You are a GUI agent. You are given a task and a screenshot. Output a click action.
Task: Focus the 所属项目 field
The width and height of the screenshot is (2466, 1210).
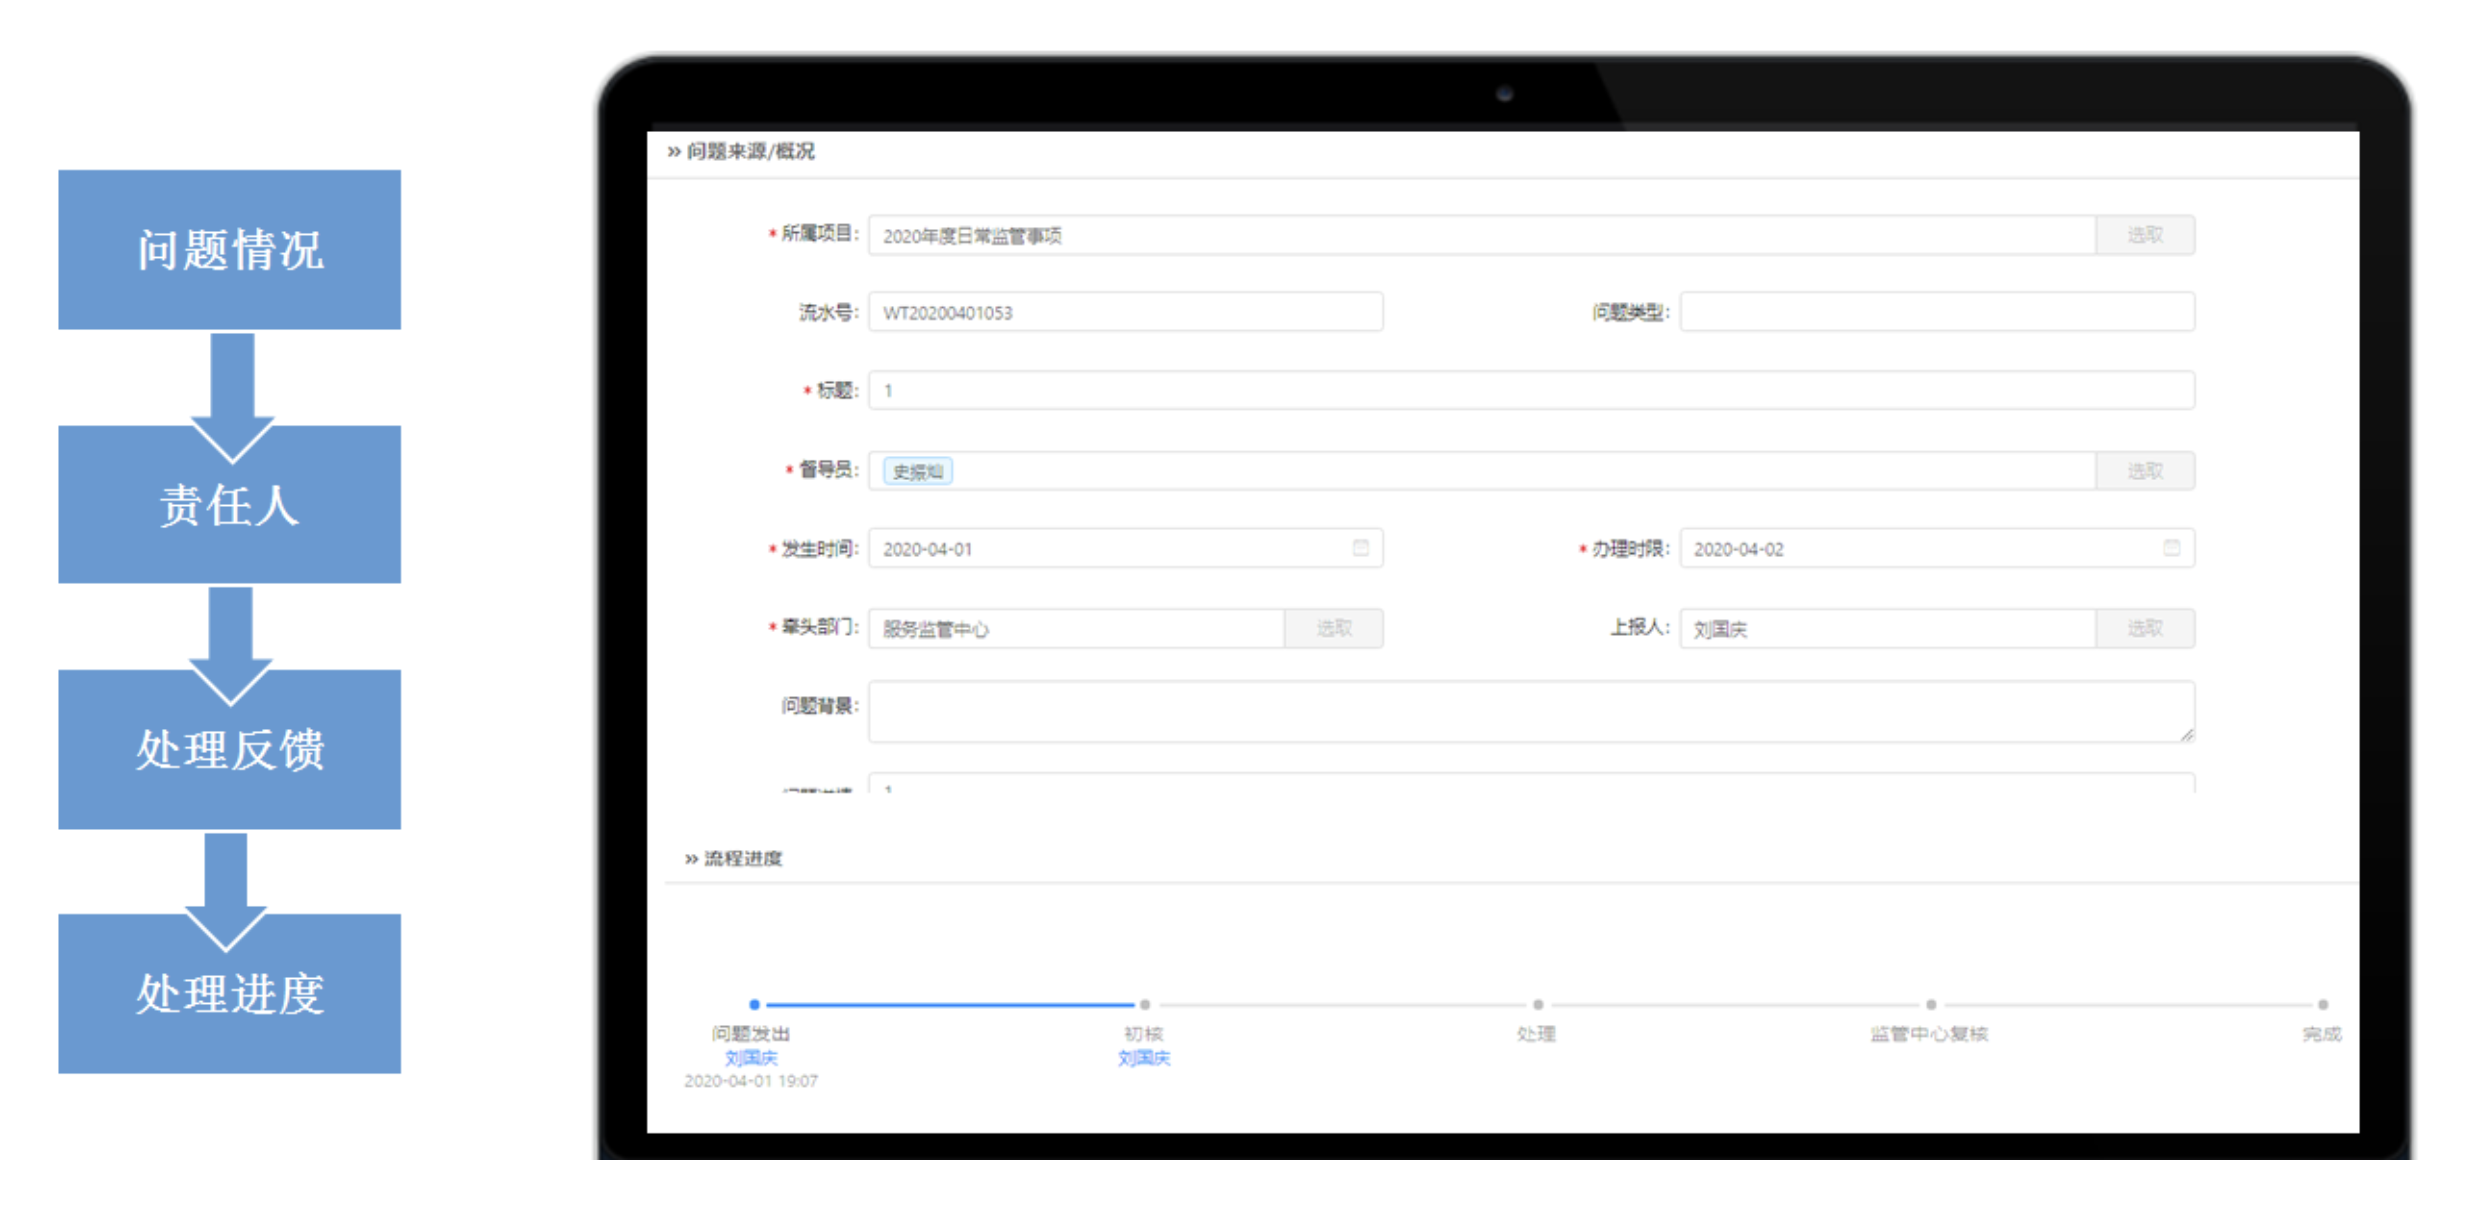[1482, 235]
